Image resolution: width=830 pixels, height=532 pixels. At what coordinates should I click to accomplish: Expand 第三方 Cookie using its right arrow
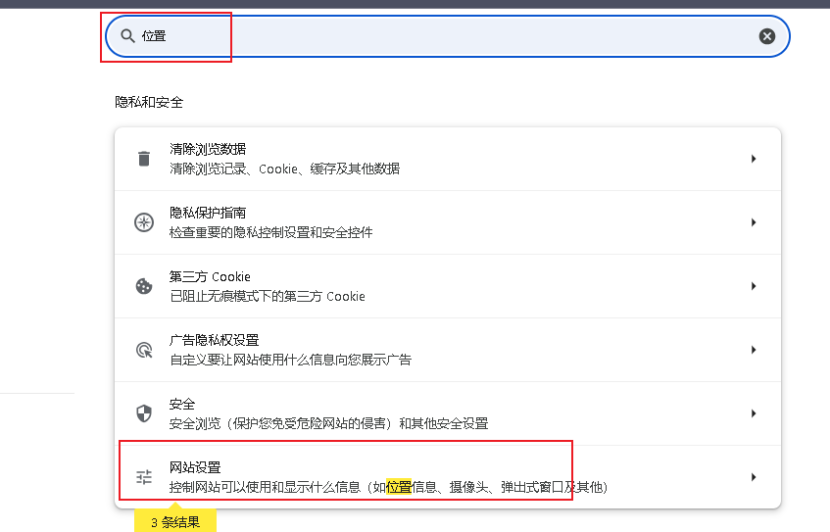pos(753,286)
